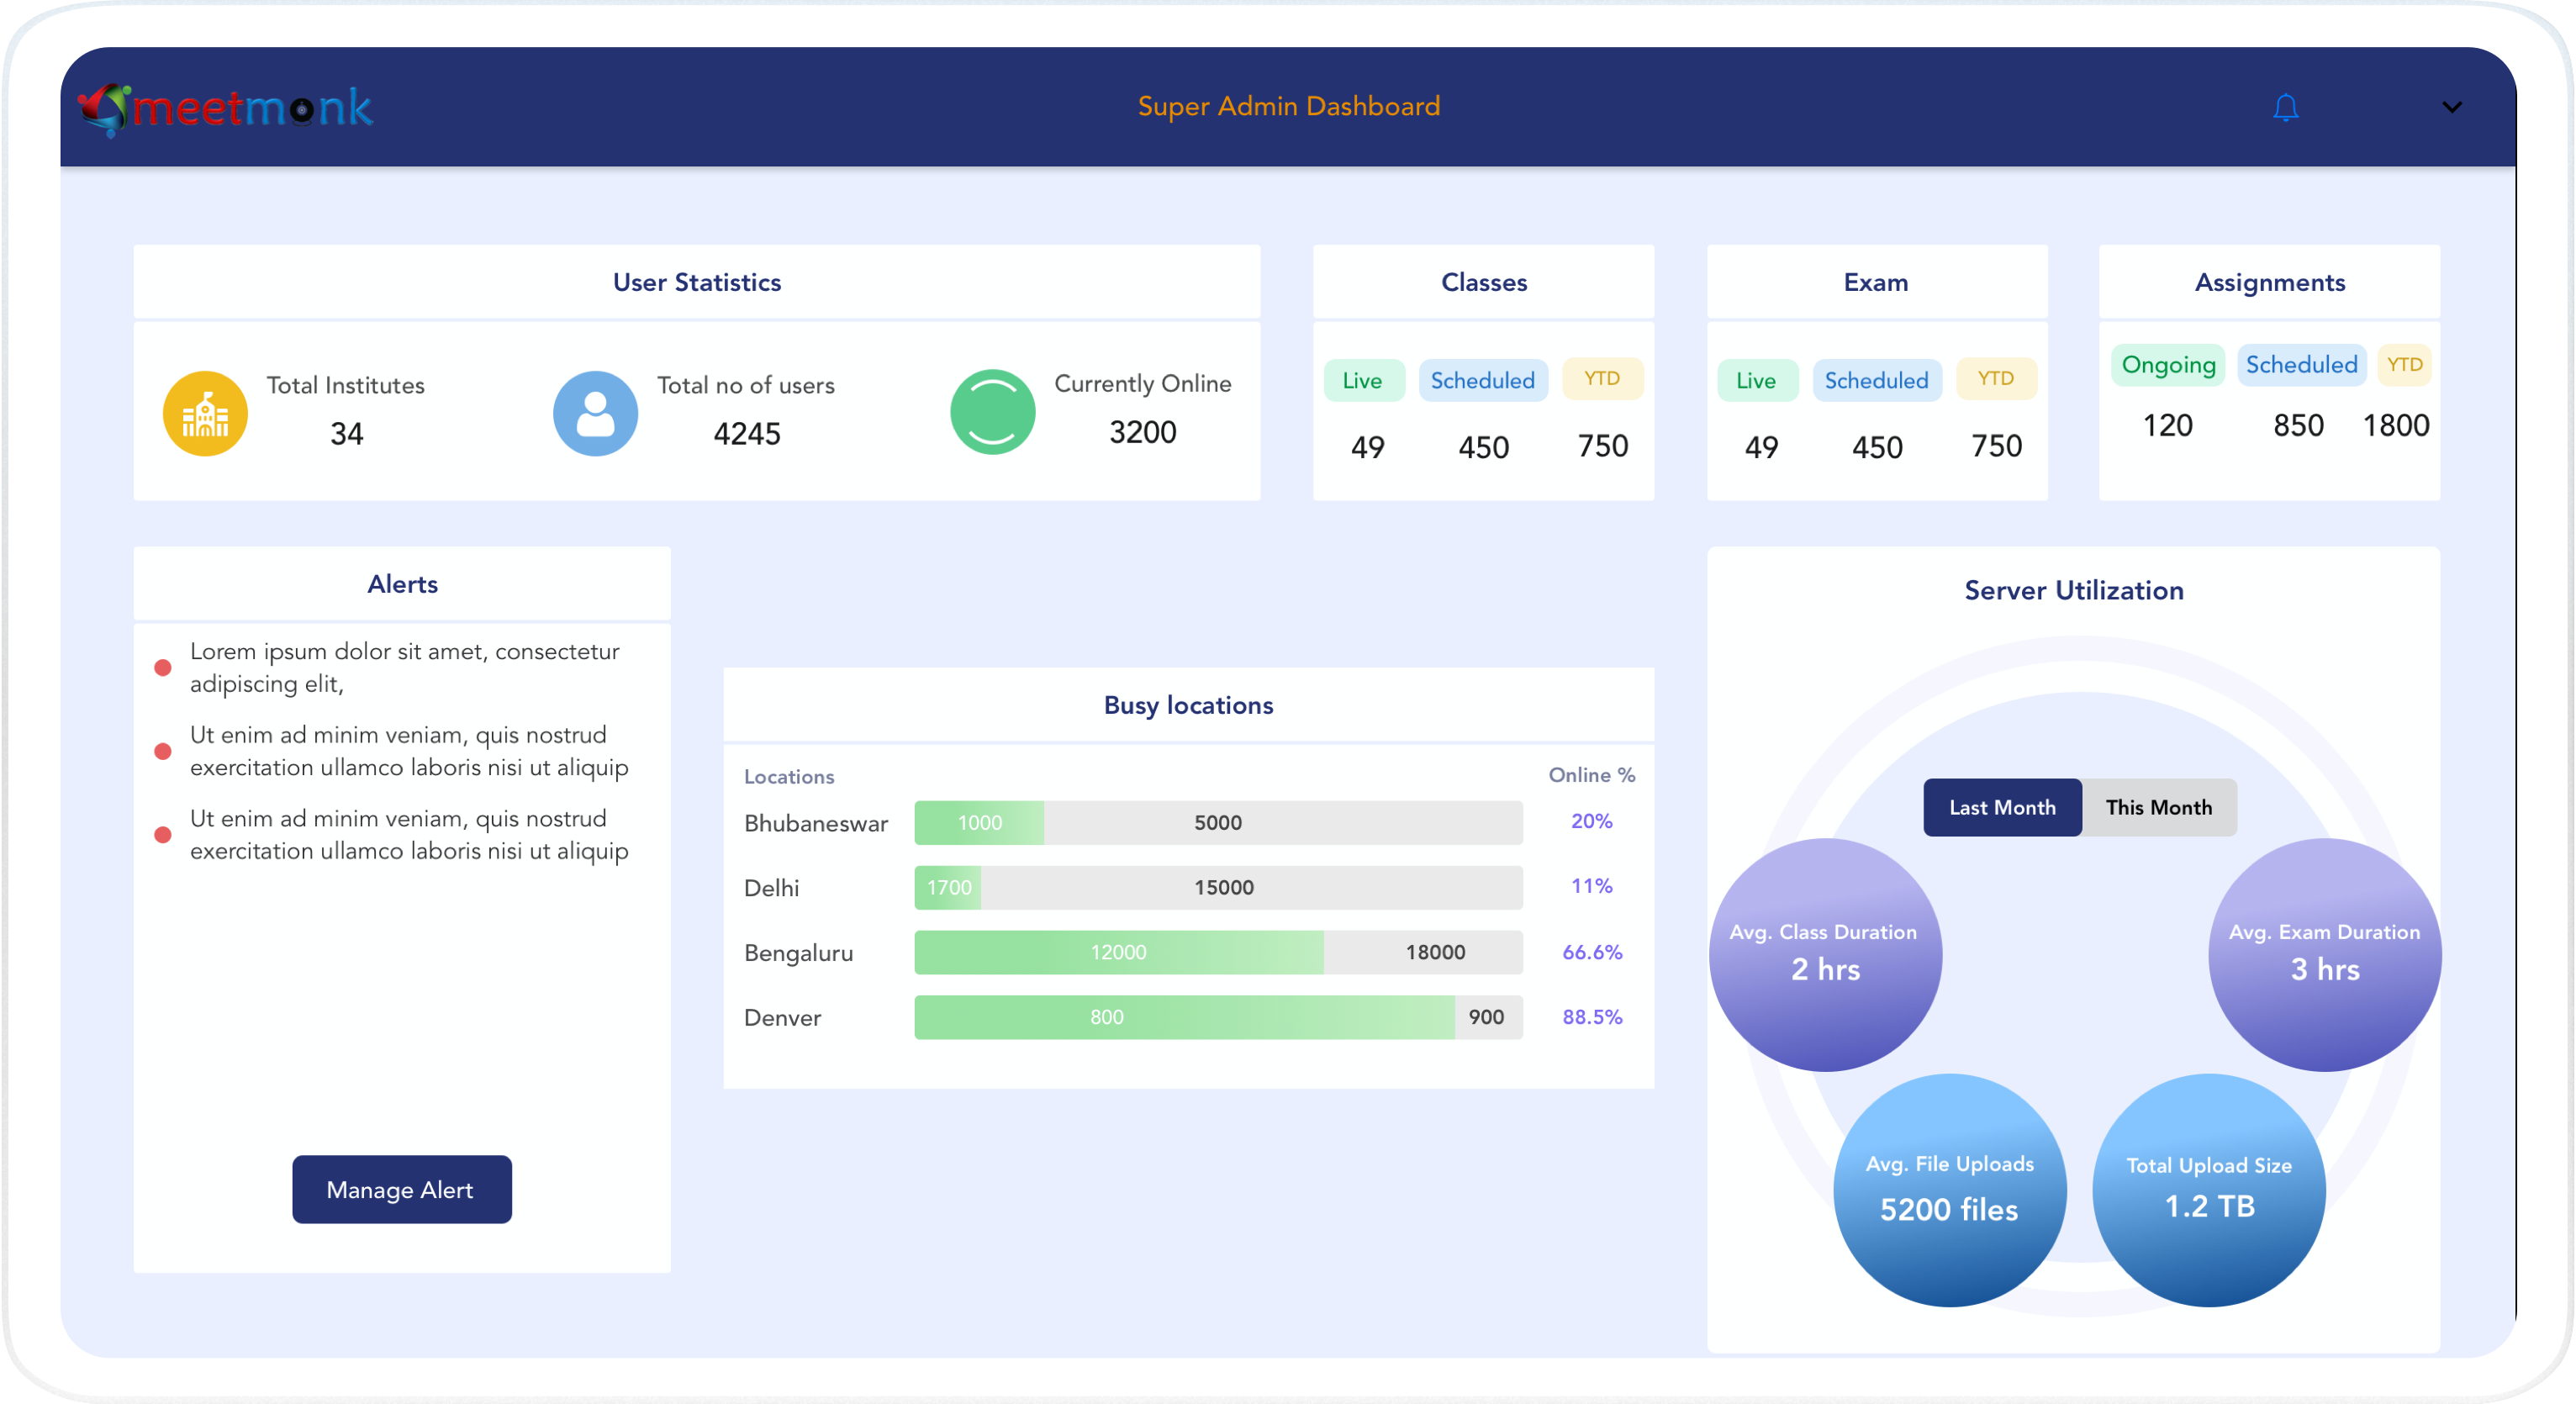Click the Avg. Exam Duration bubble

(x=2323, y=954)
